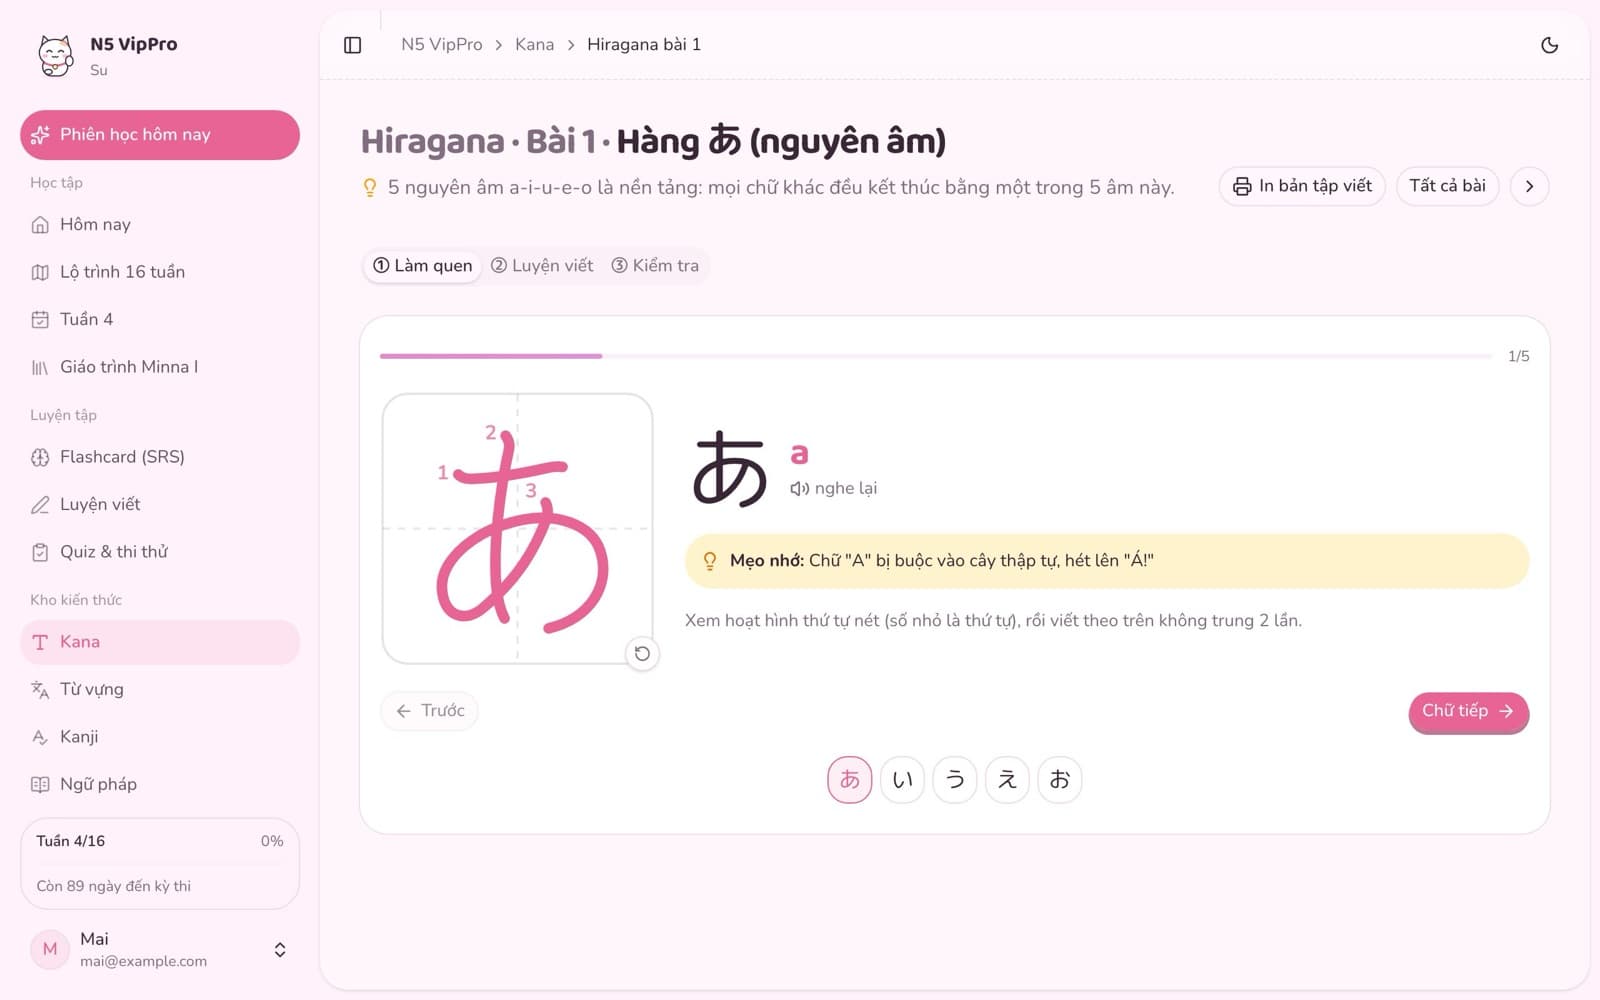Click the あ stroke order drawing canvas
1600x1000 pixels.
click(x=517, y=529)
